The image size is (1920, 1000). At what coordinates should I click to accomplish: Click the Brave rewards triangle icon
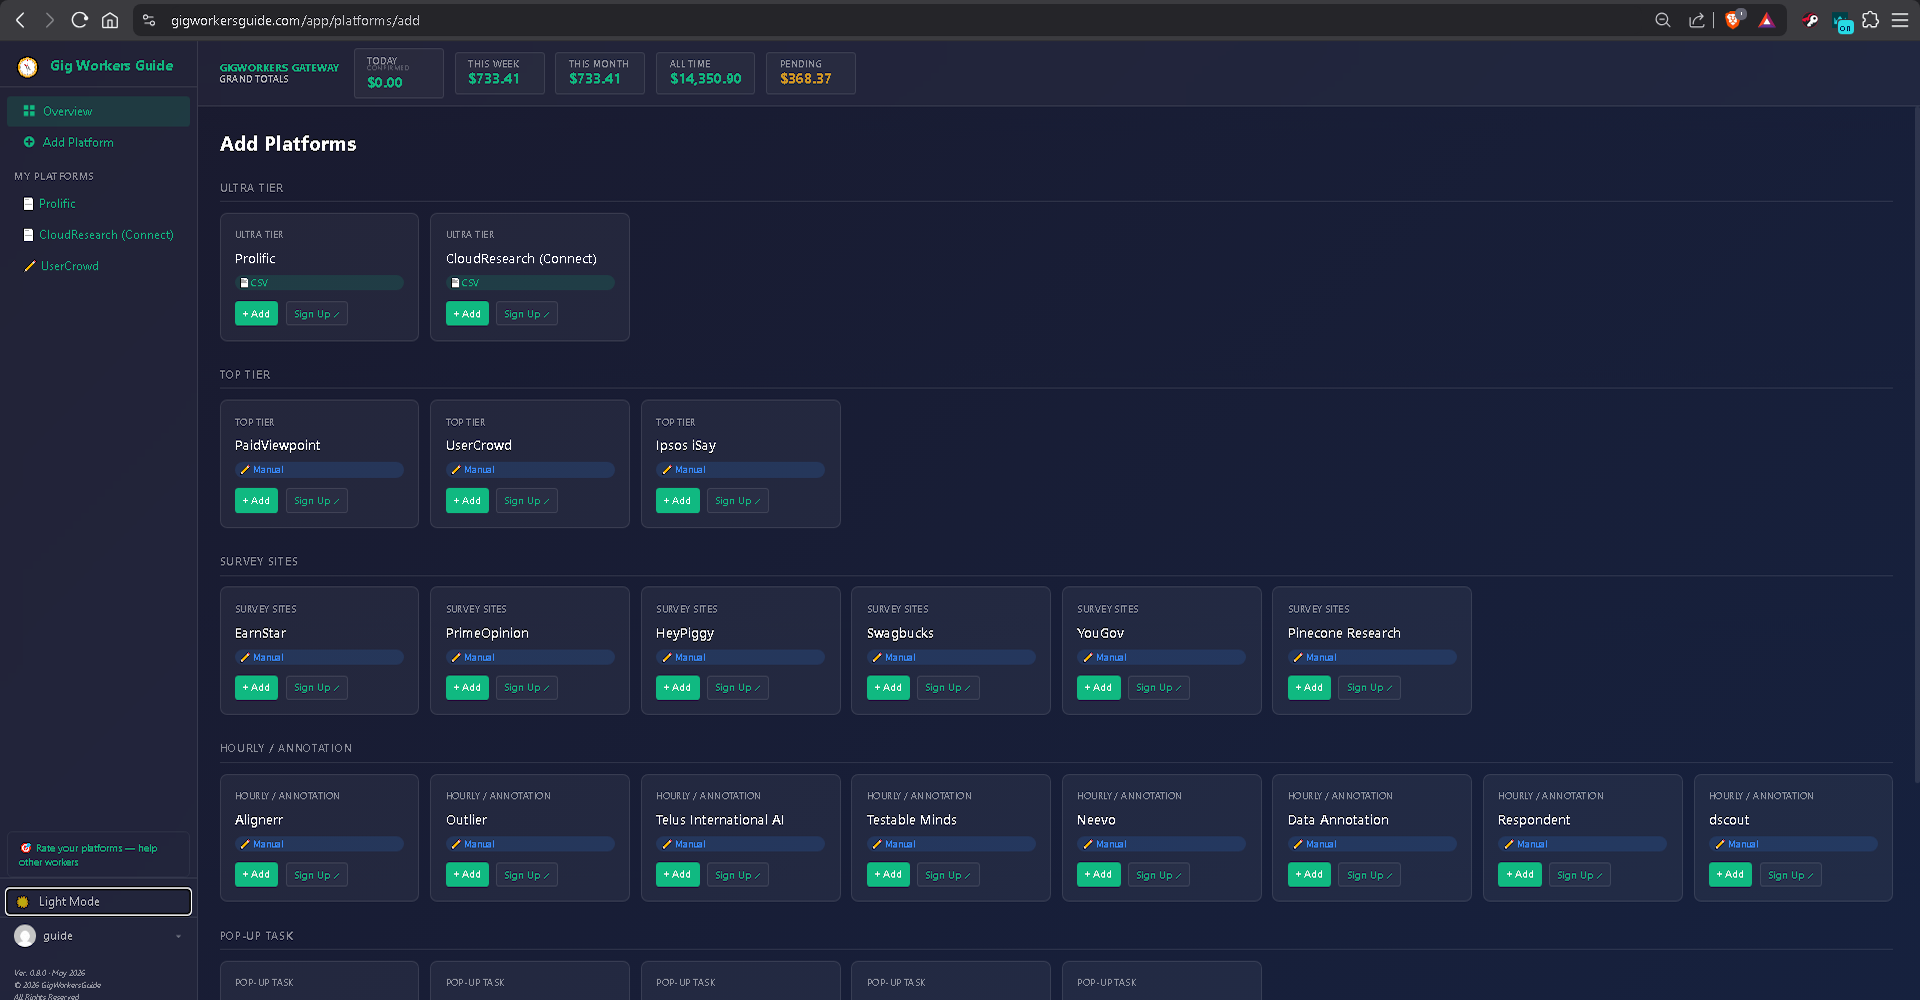[x=1767, y=20]
